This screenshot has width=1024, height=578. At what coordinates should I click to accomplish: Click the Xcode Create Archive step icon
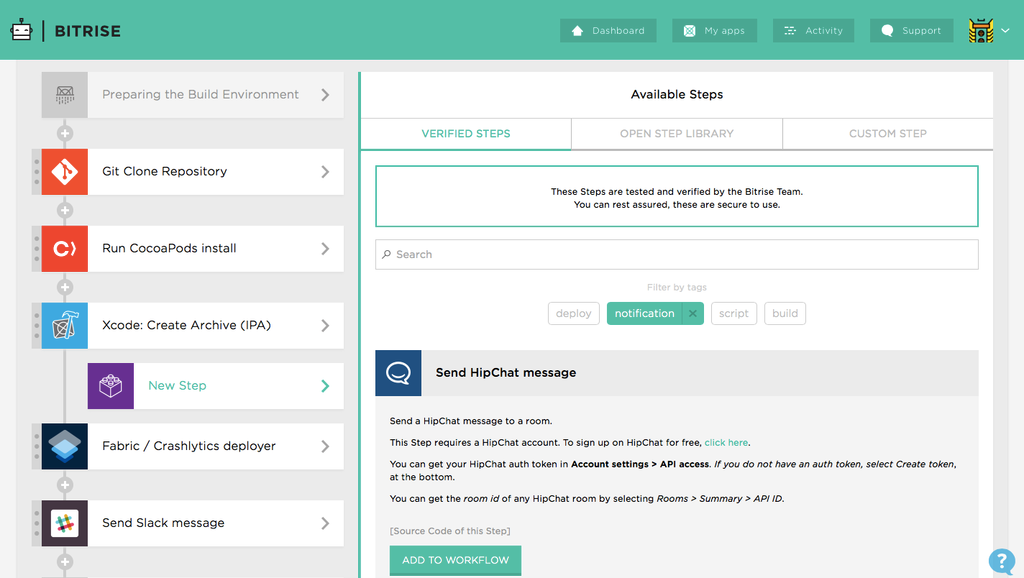click(65, 325)
